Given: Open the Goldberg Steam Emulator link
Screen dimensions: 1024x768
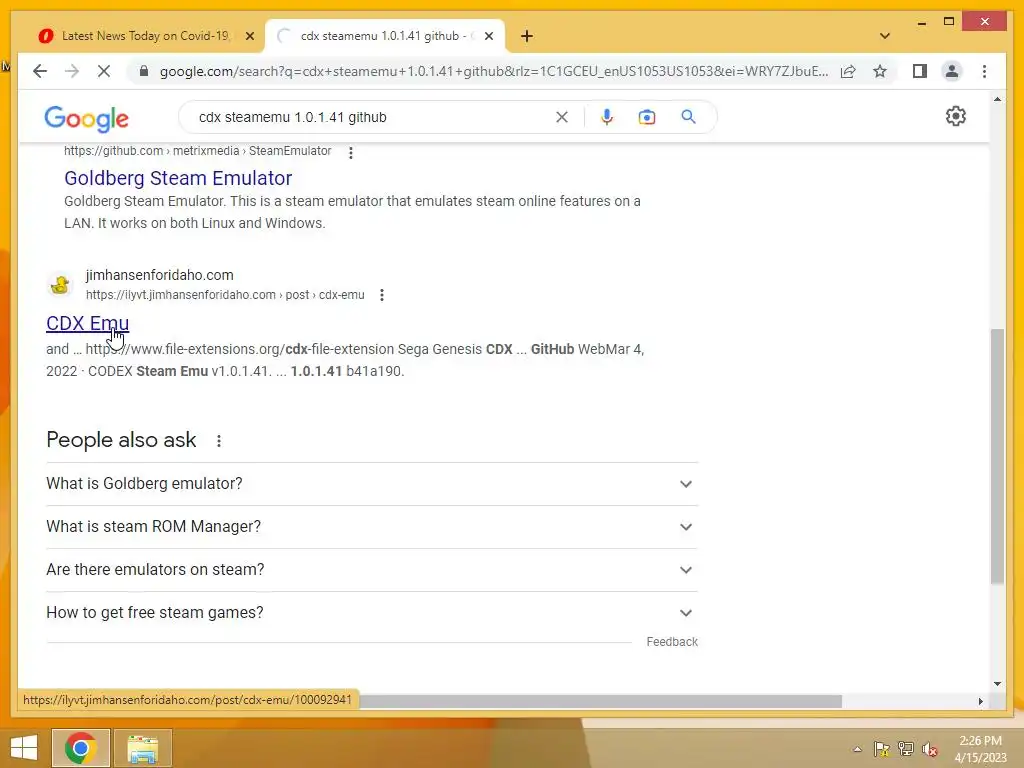Looking at the screenshot, I should click(x=178, y=178).
